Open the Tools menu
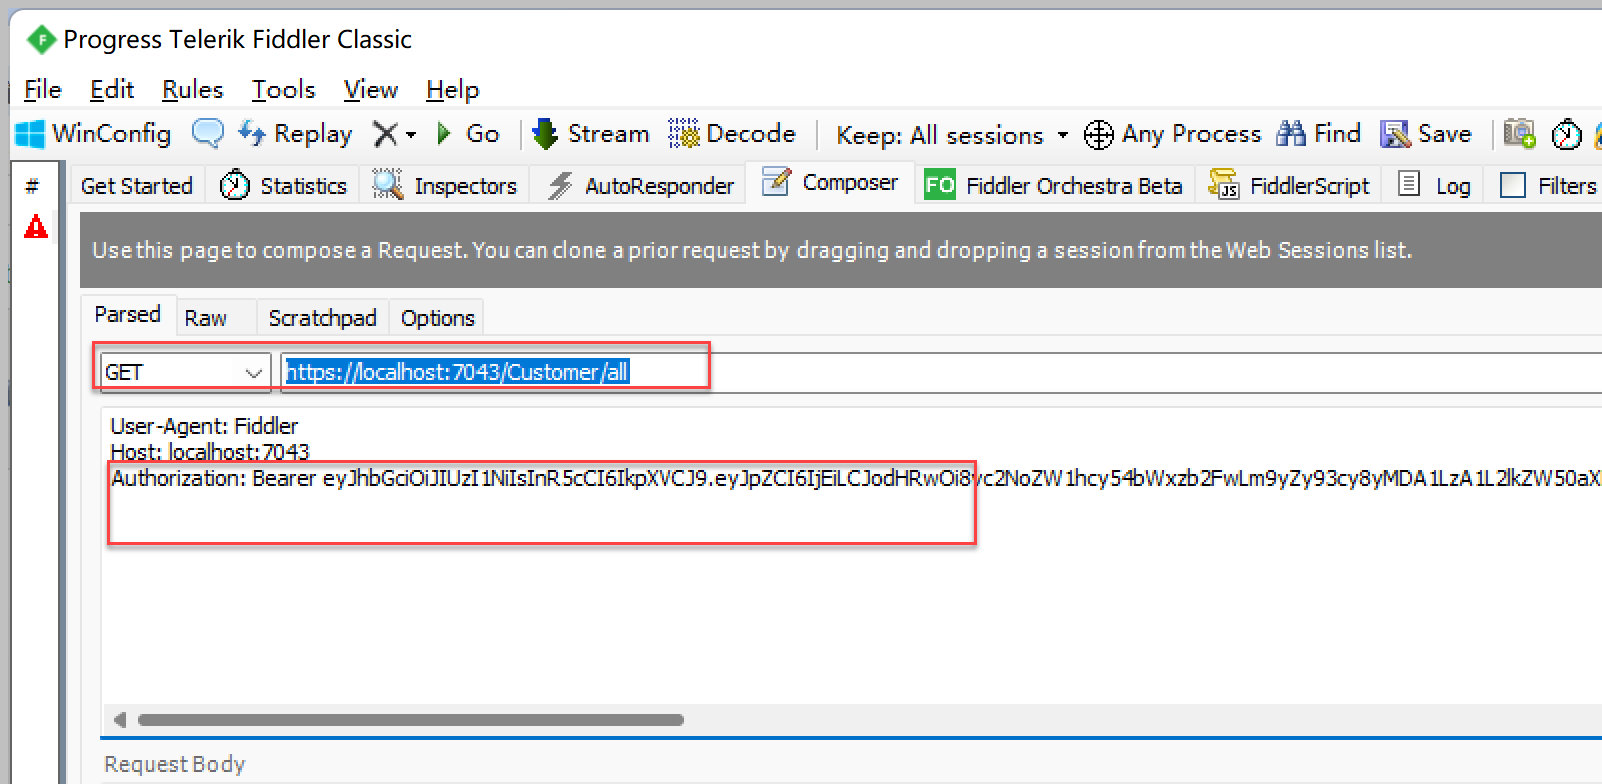1602x784 pixels. [x=283, y=90]
